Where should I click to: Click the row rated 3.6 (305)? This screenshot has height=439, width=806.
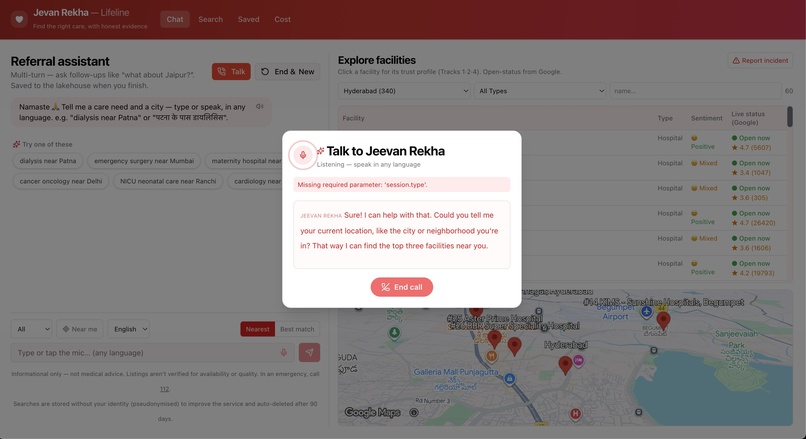[564, 193]
